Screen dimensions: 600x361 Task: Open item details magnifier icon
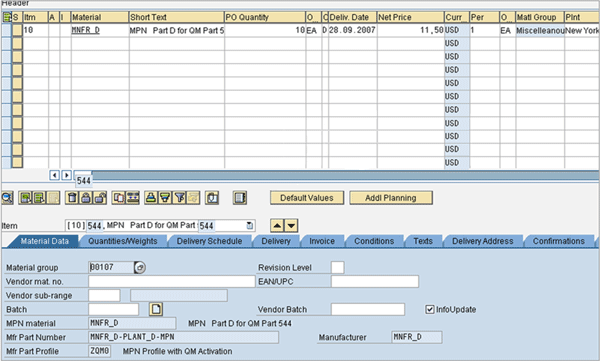tap(7, 198)
